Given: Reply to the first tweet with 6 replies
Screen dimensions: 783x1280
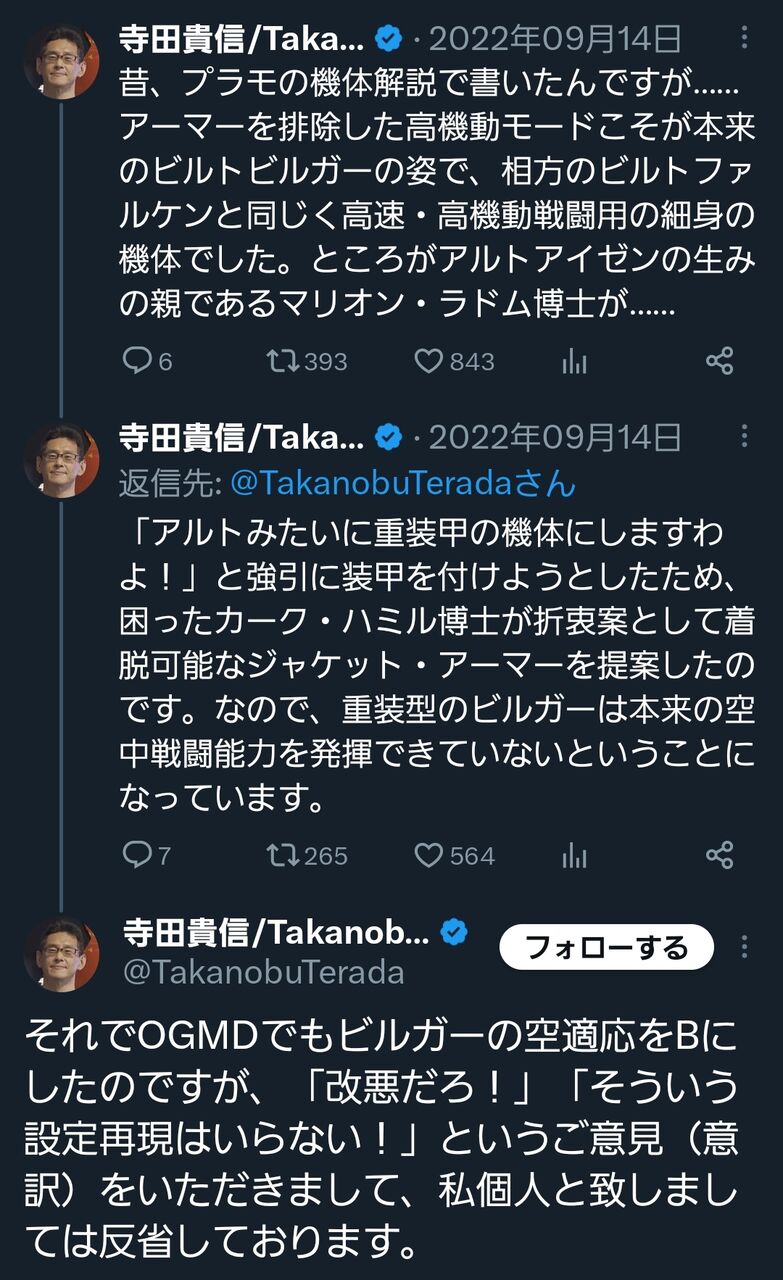Looking at the screenshot, I should pyautogui.click(x=137, y=361).
